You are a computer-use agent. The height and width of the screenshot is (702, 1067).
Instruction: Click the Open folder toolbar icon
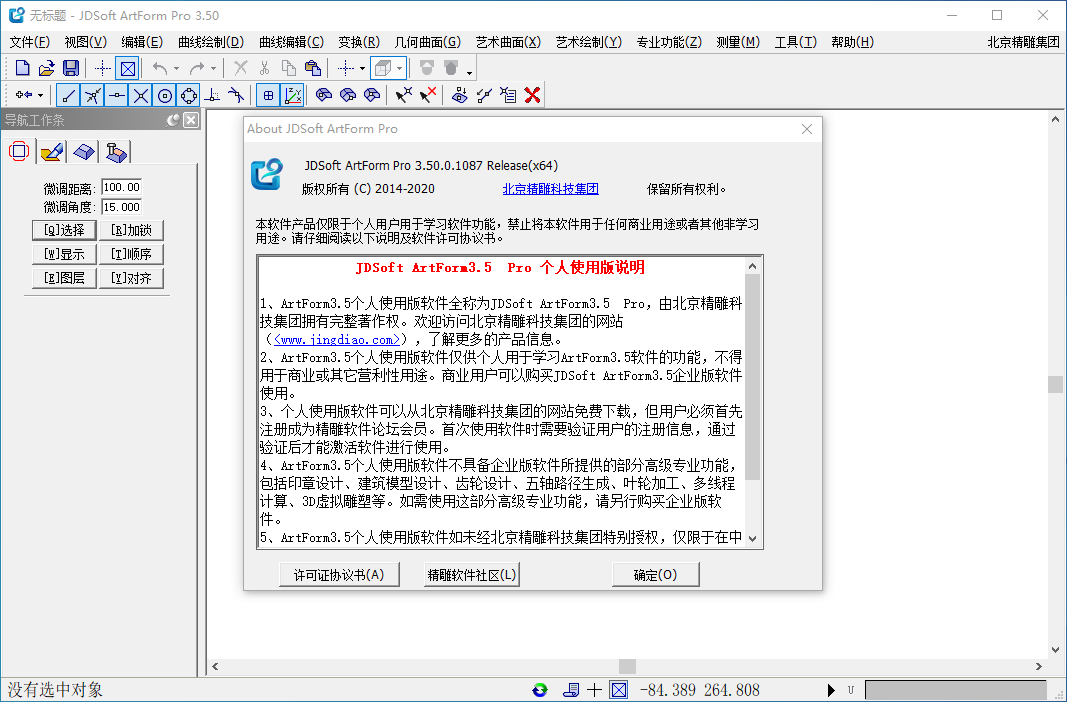tap(46, 68)
